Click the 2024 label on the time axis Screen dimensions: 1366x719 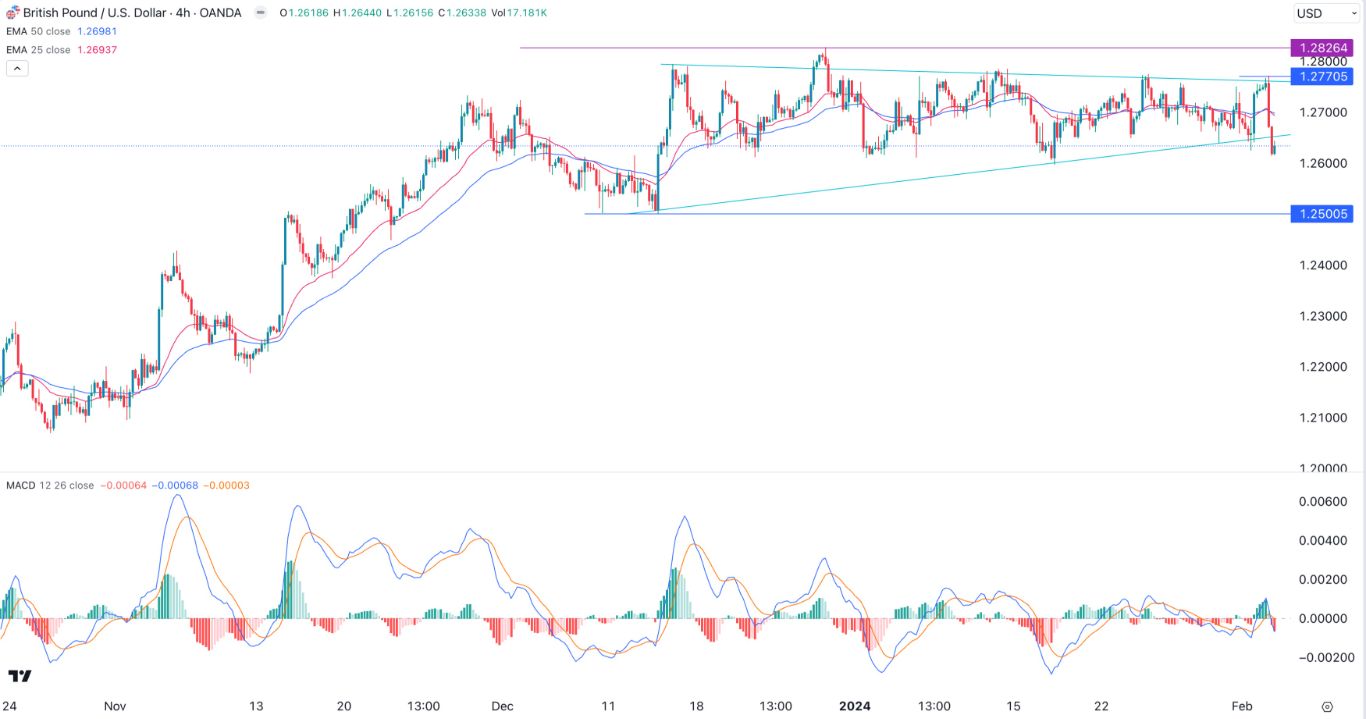855,706
